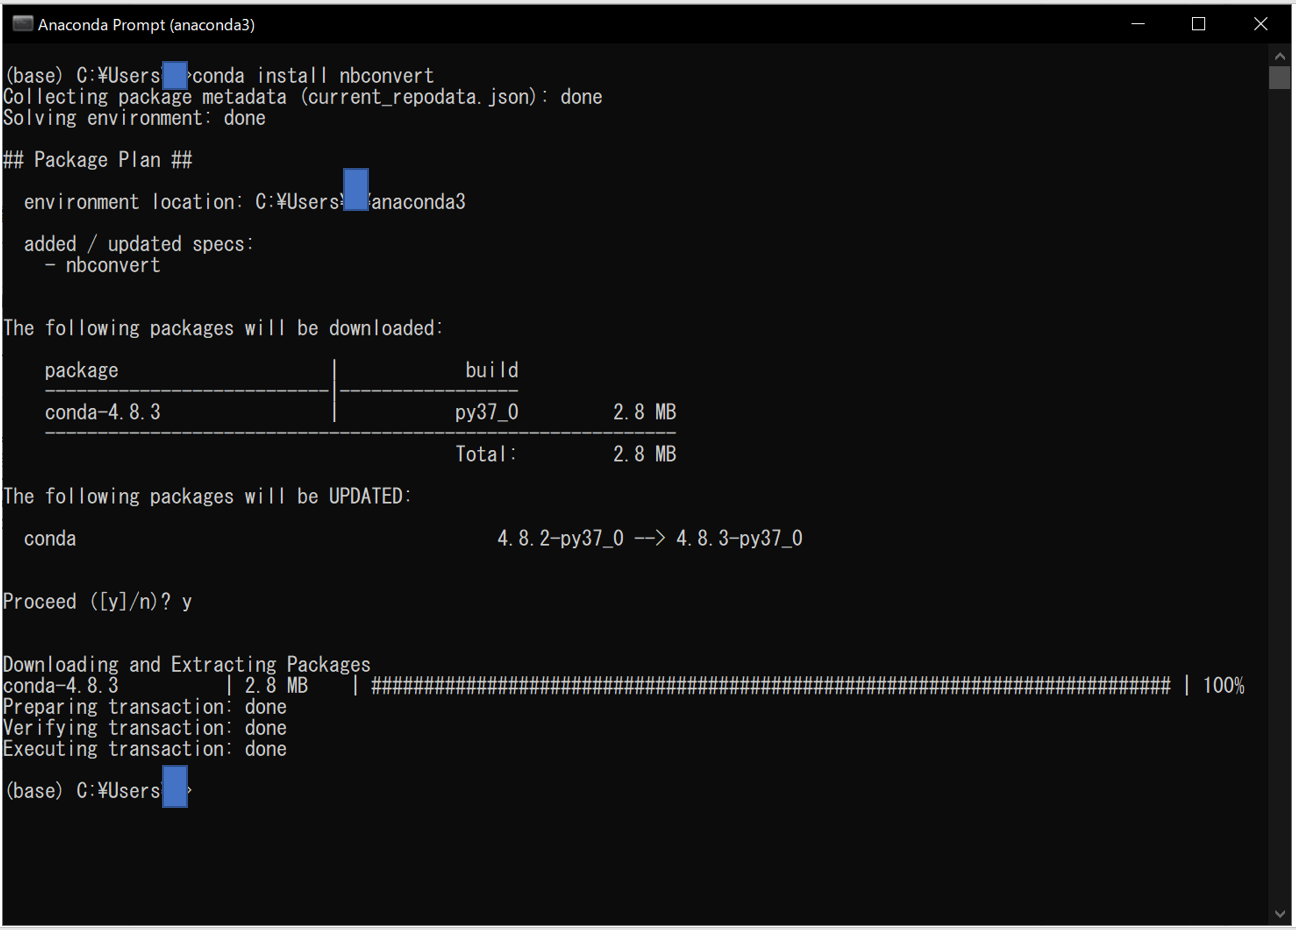
Task: Click the 'Preparing transaction: done' line
Action: (x=145, y=707)
